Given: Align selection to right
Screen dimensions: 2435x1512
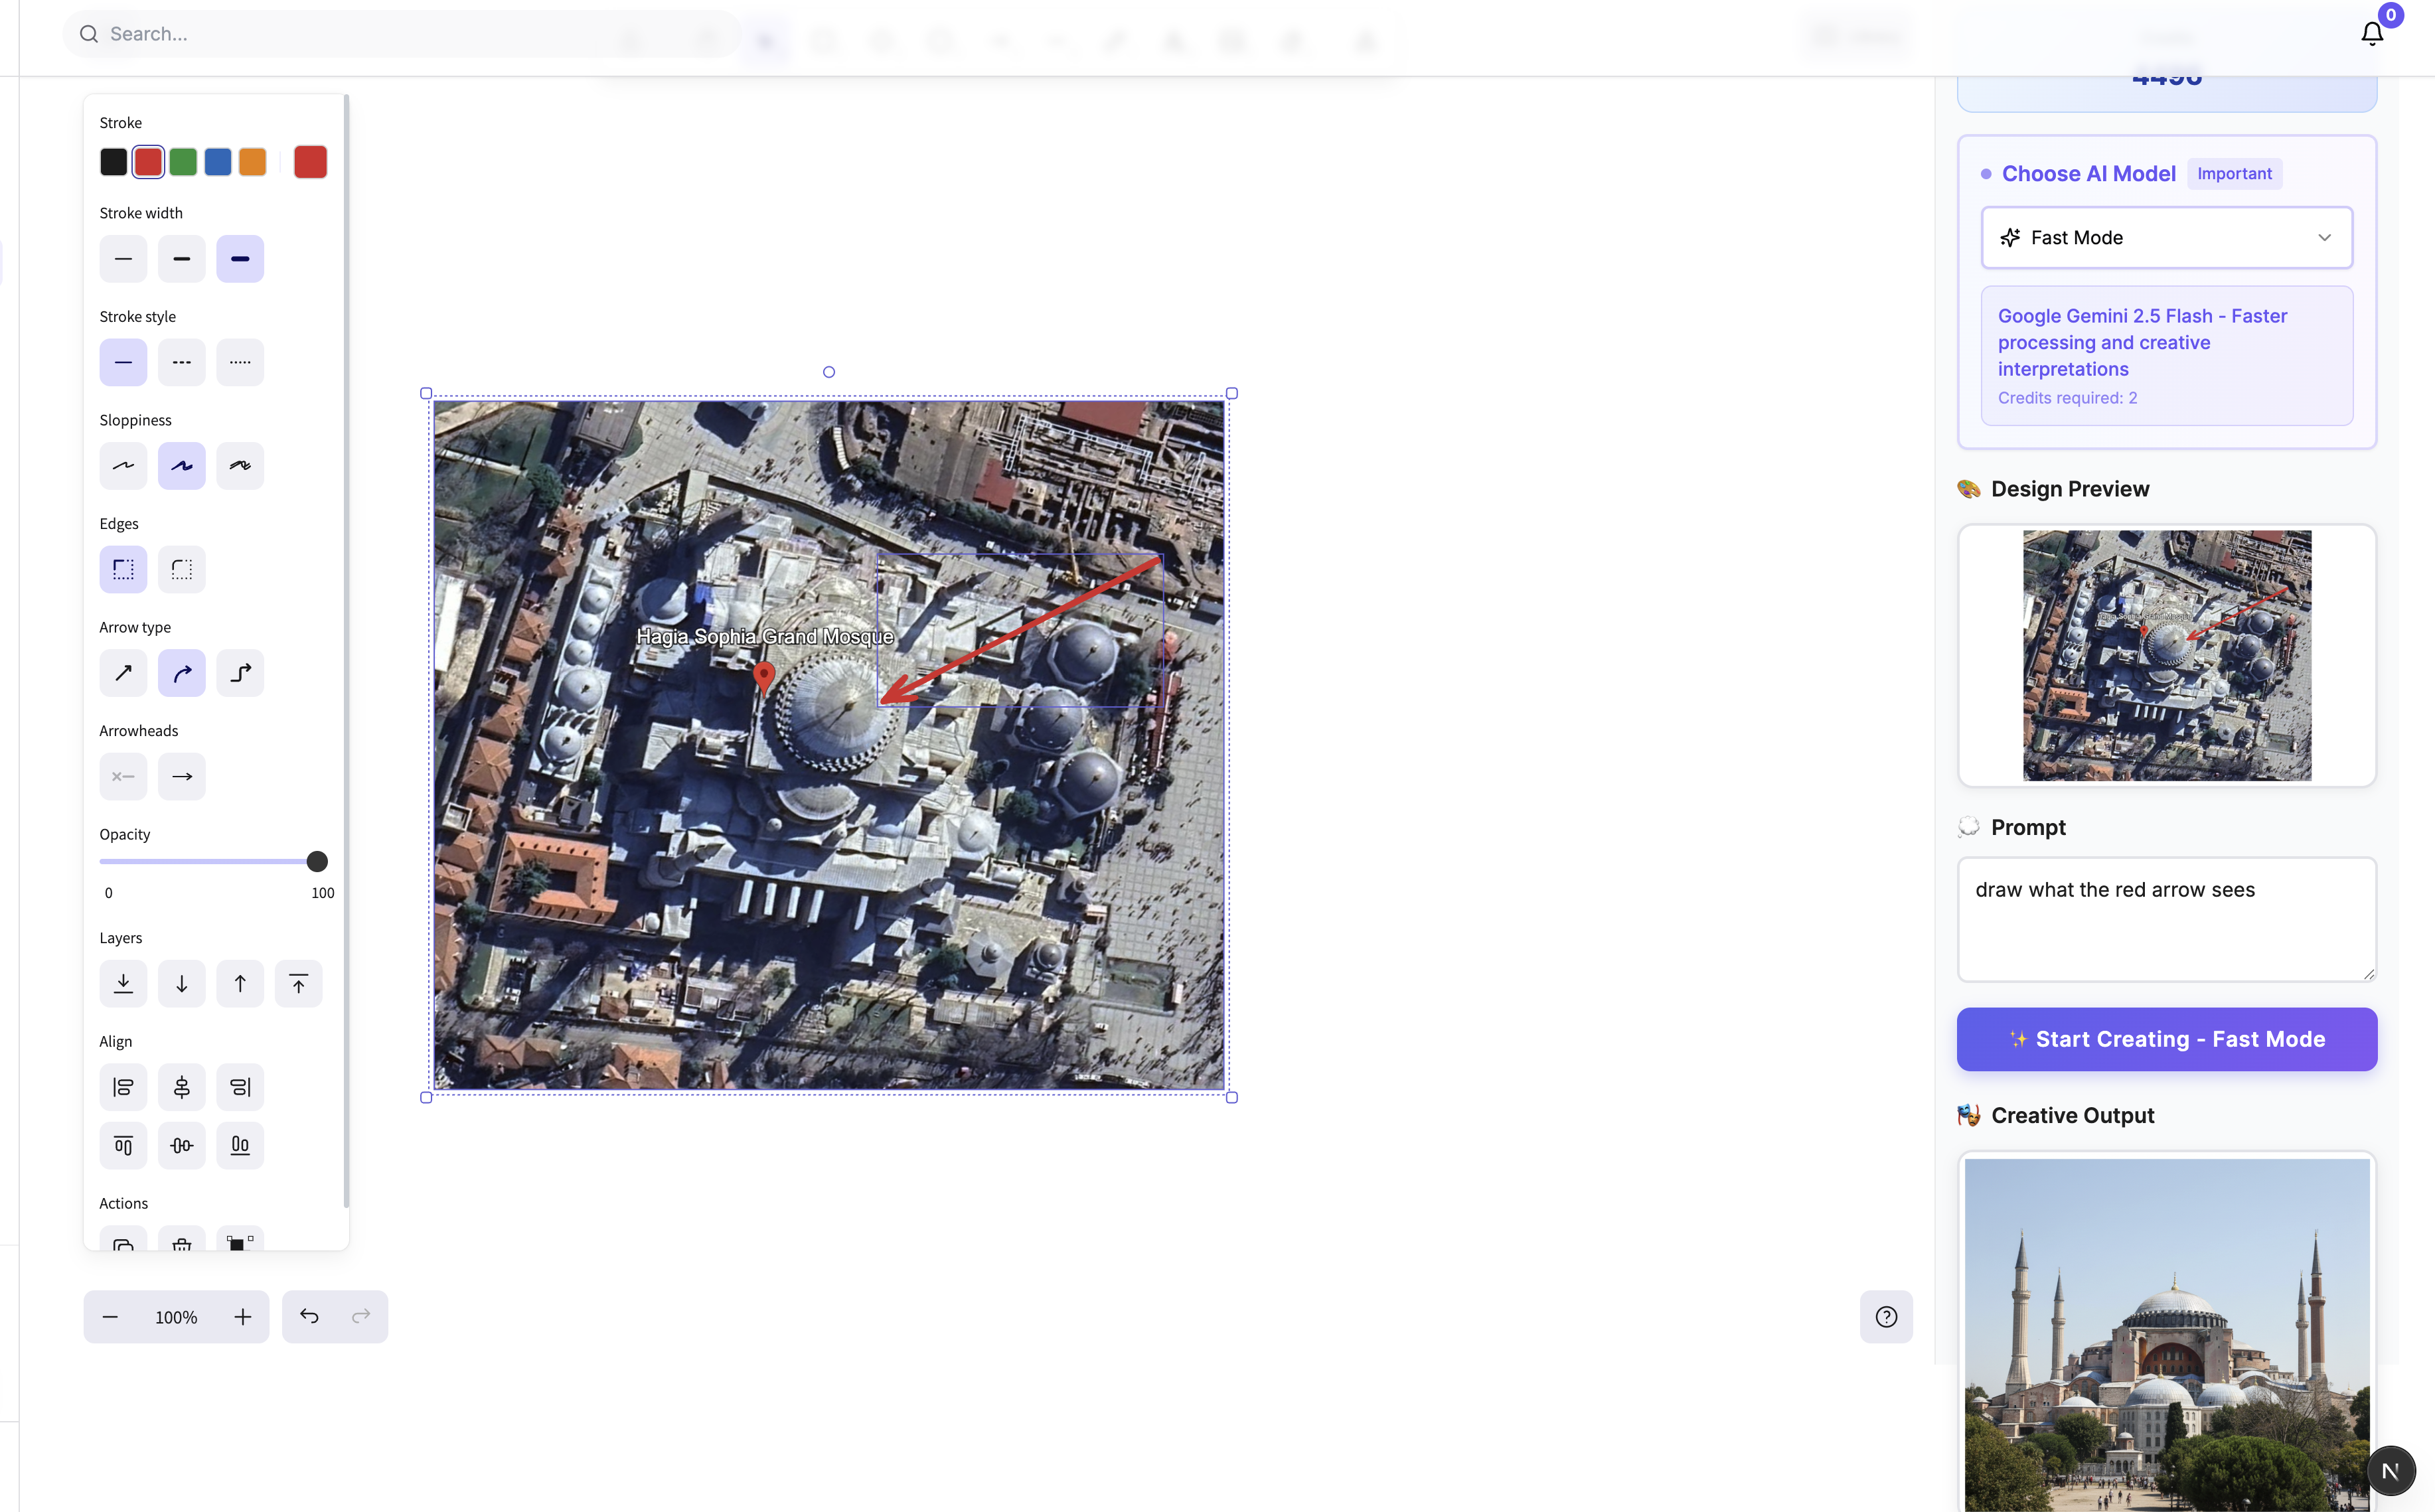Looking at the screenshot, I should point(240,1087).
